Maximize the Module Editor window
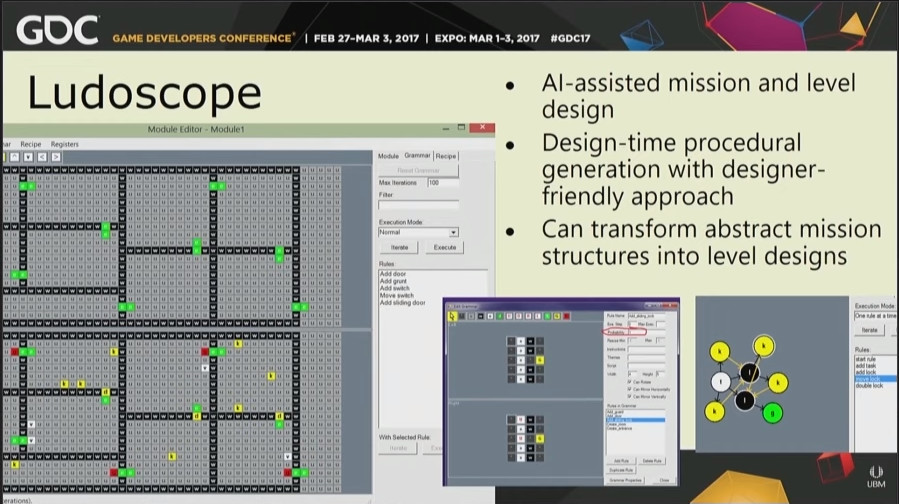The height and width of the screenshot is (504, 899). tap(462, 127)
